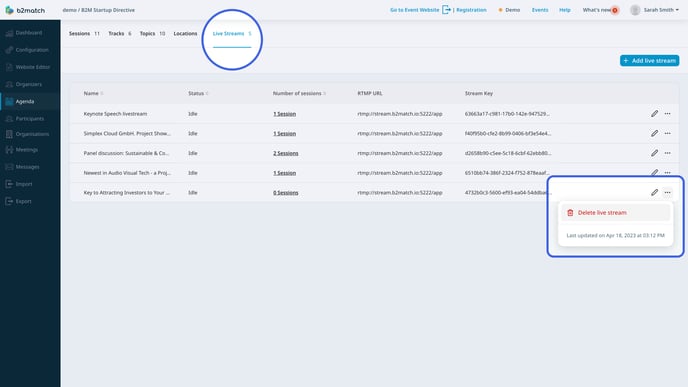
Task: Select Newest in Audio Visual Tech row name
Action: tap(127, 173)
